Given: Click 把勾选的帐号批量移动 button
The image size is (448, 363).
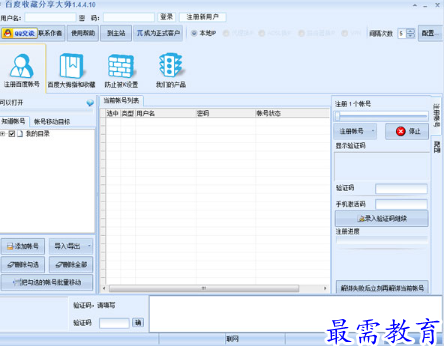Looking at the screenshot, I should click(47, 283).
